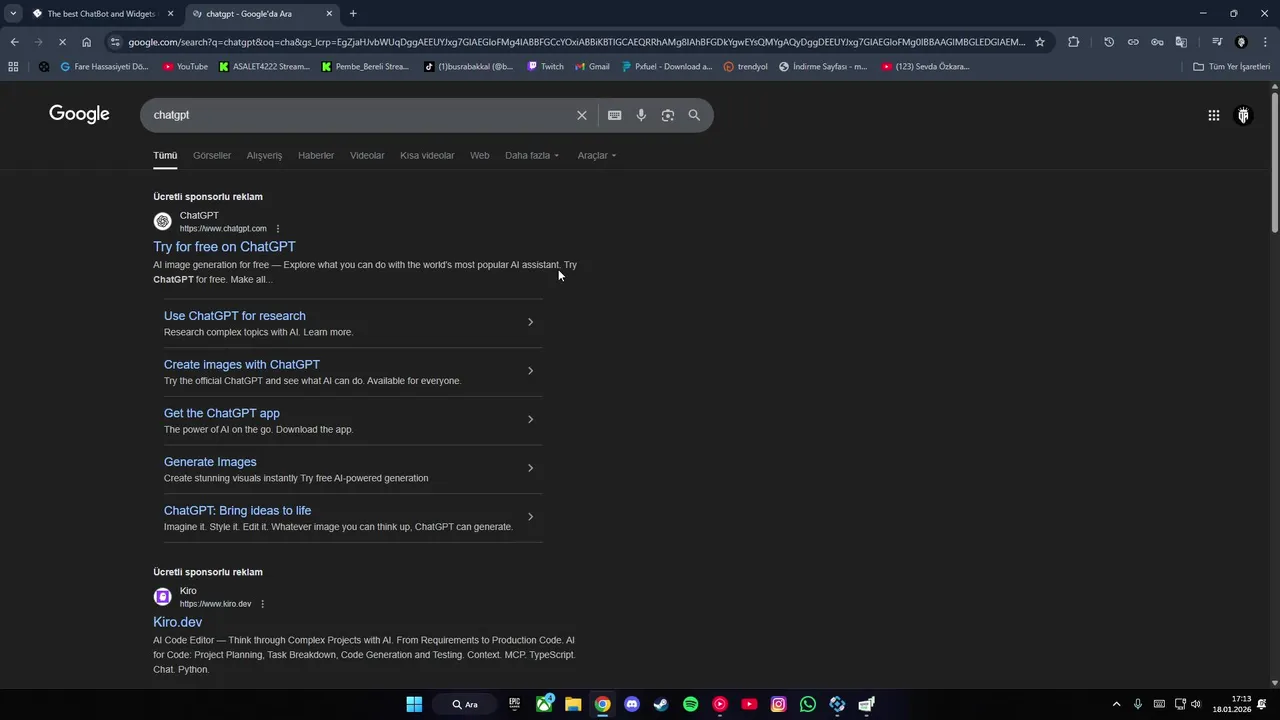Open the "Create images with ChatGPT" sitelink
The image size is (1280, 720).
[x=242, y=365]
